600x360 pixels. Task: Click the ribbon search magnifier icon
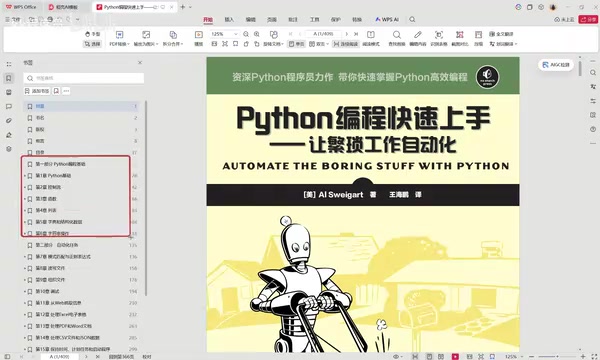(412, 20)
